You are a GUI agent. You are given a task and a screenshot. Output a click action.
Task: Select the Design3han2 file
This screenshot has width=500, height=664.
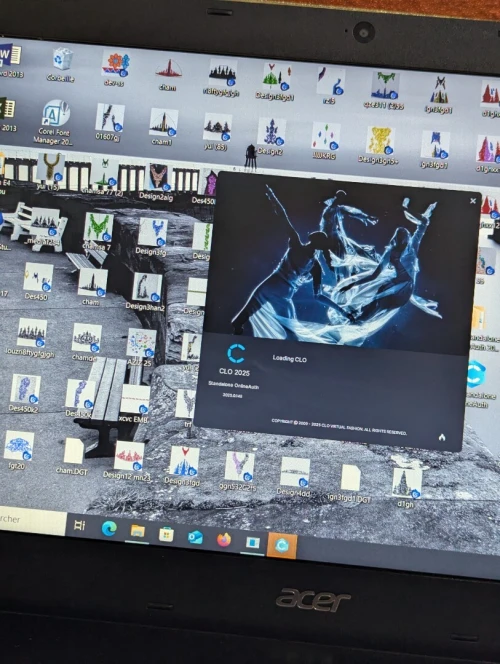[146, 292]
